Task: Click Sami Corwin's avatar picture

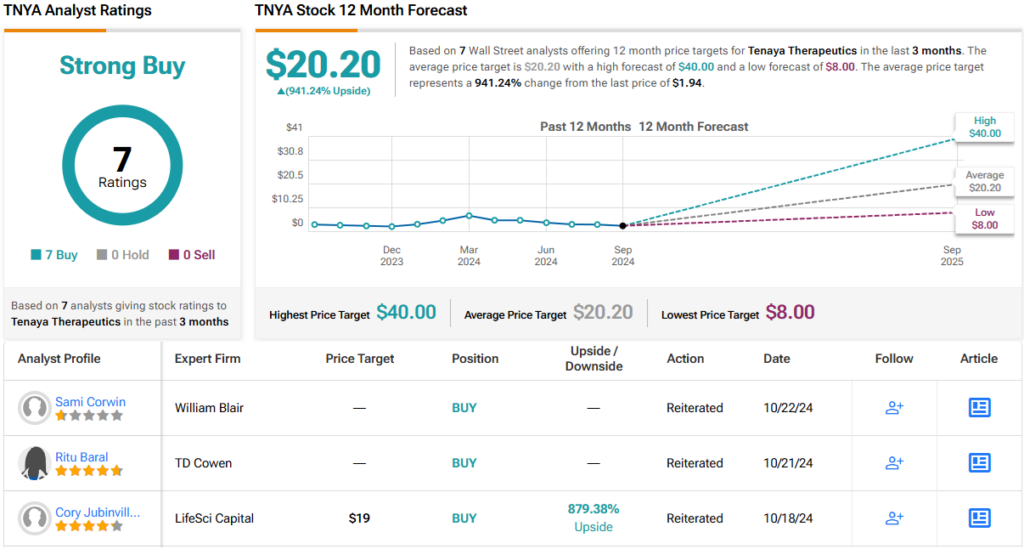Action: [35, 408]
